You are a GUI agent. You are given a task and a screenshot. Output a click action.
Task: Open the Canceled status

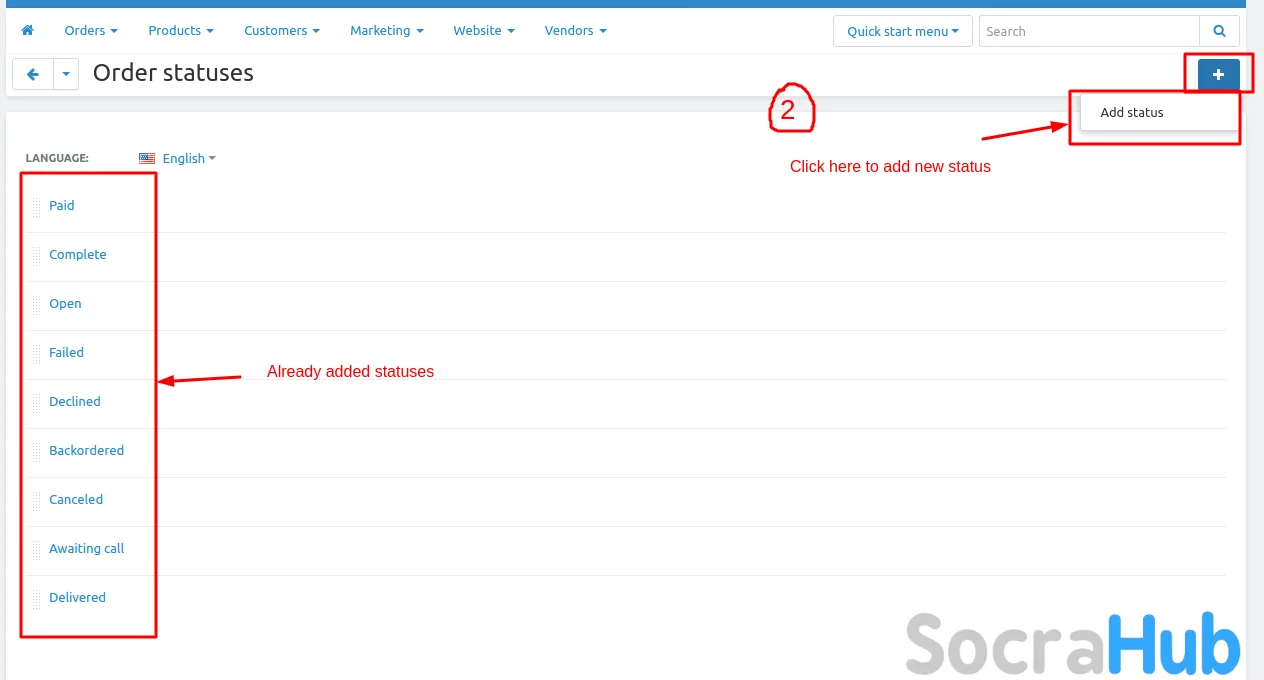pyautogui.click(x=76, y=500)
